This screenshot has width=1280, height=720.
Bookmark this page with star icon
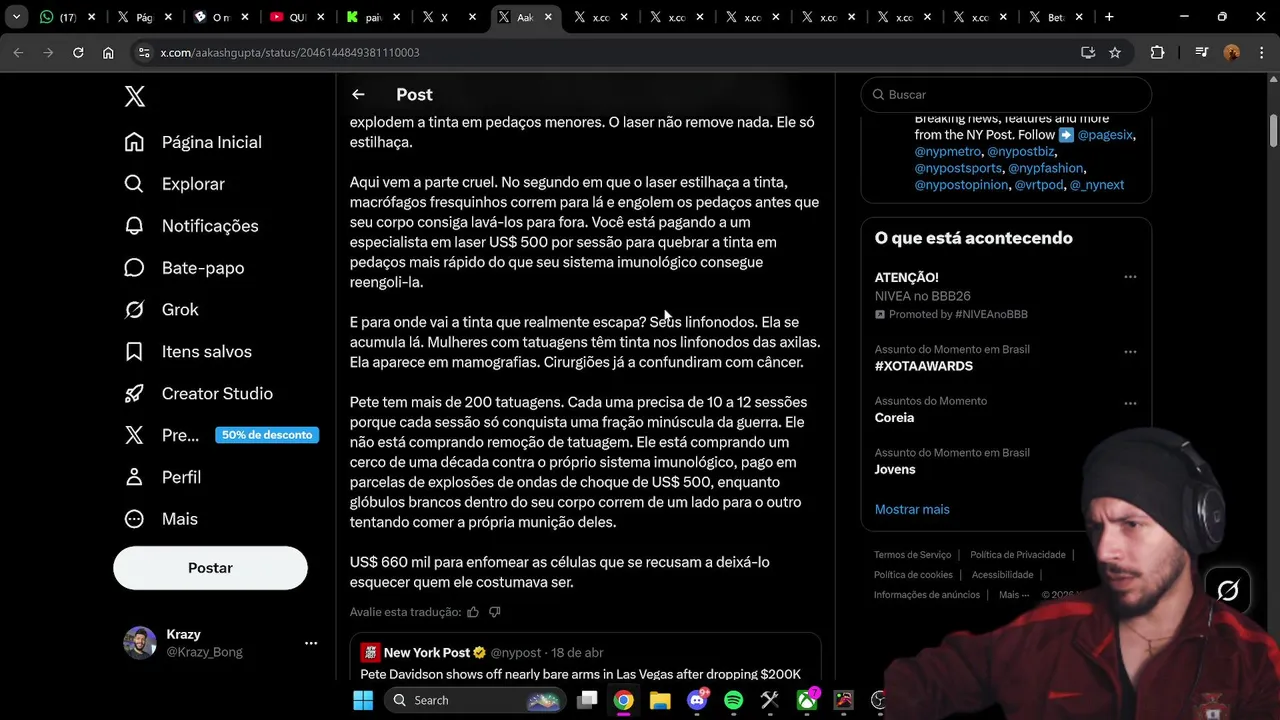pyautogui.click(x=1115, y=52)
